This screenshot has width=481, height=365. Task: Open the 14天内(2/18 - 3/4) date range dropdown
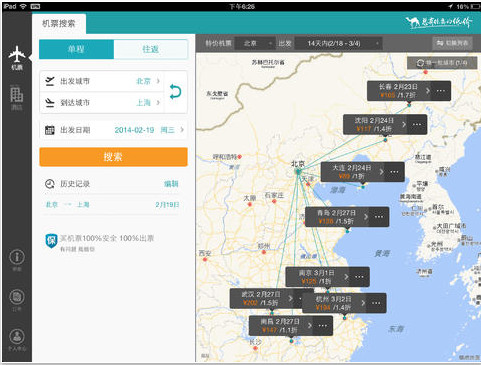pyautogui.click(x=339, y=43)
